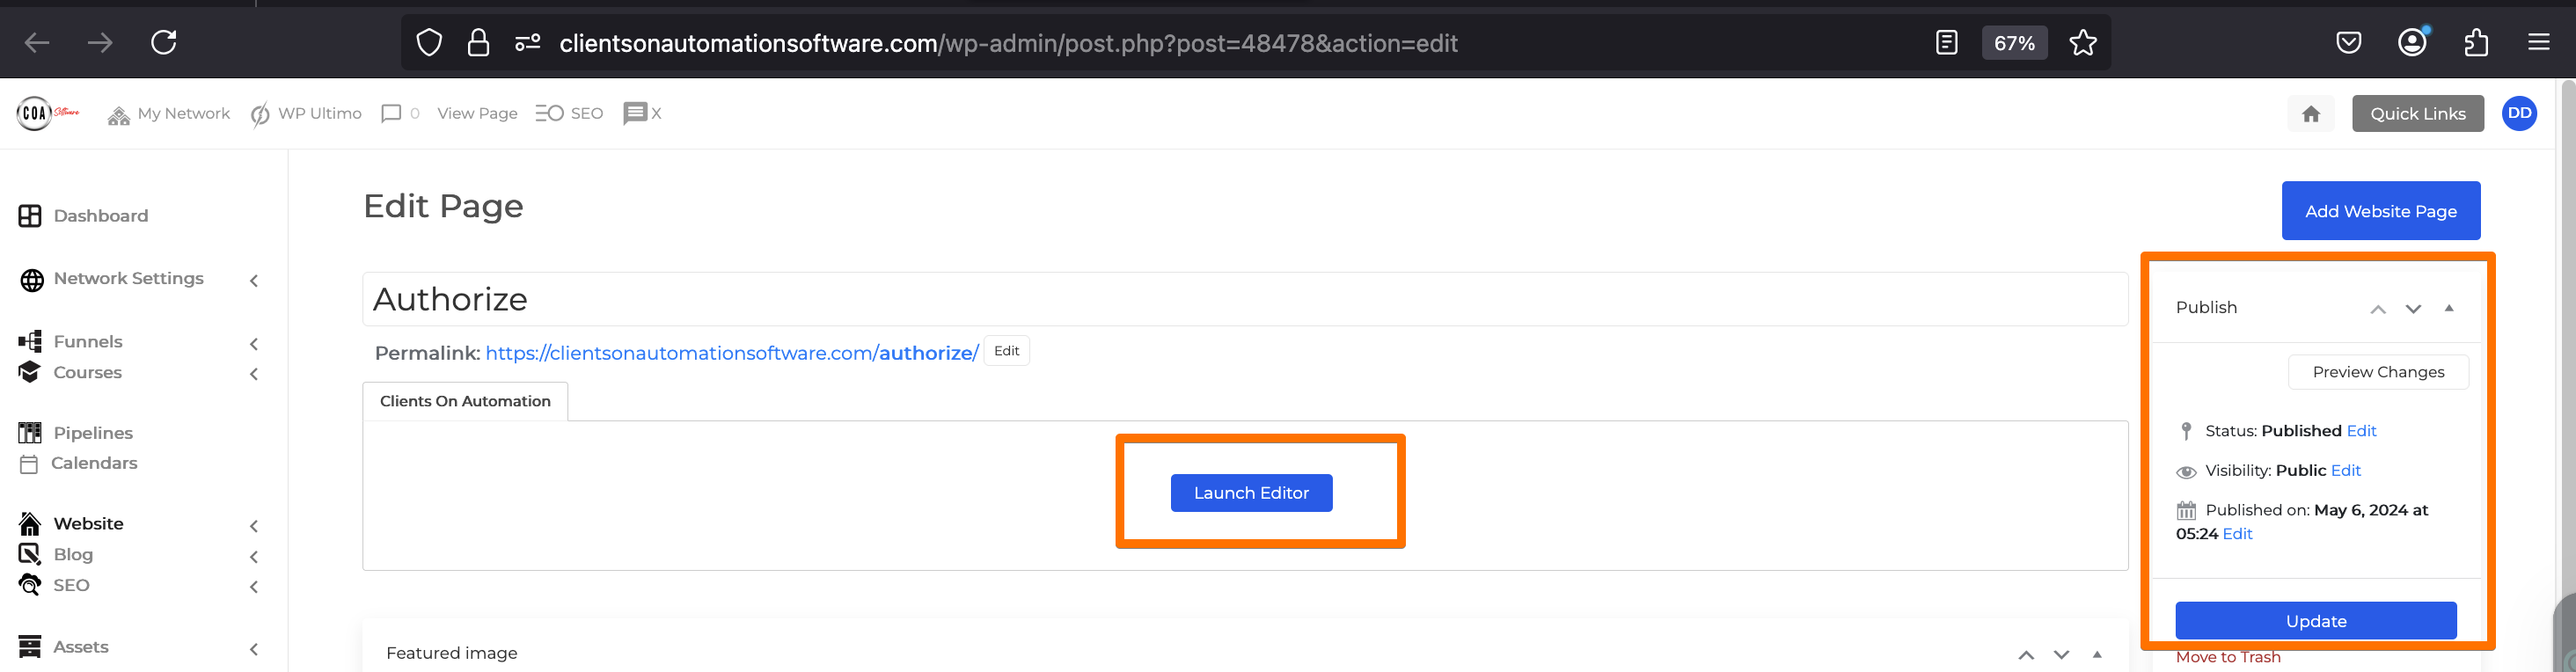Open the authorize permalink URL

(732, 353)
